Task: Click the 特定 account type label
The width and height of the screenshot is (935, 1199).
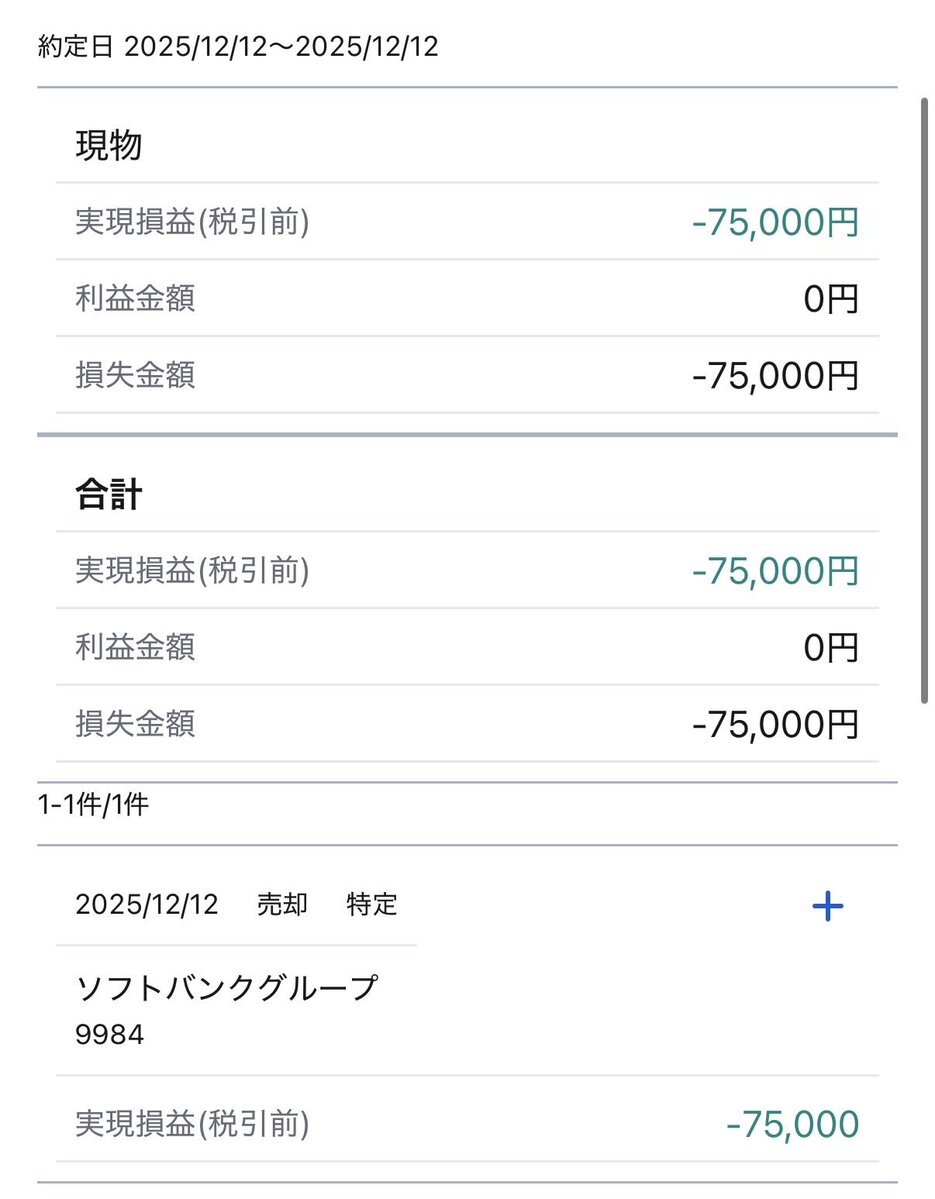Action: click(372, 905)
